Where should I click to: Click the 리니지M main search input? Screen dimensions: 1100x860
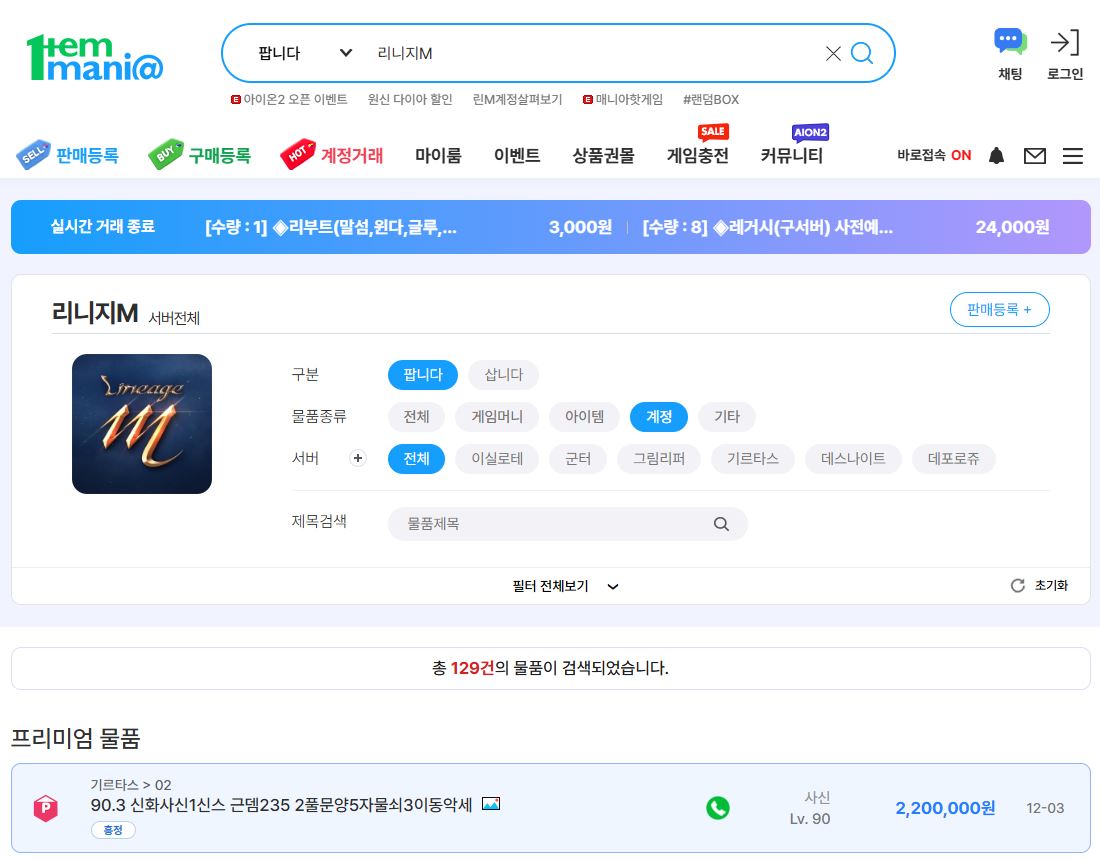[x=596, y=53]
